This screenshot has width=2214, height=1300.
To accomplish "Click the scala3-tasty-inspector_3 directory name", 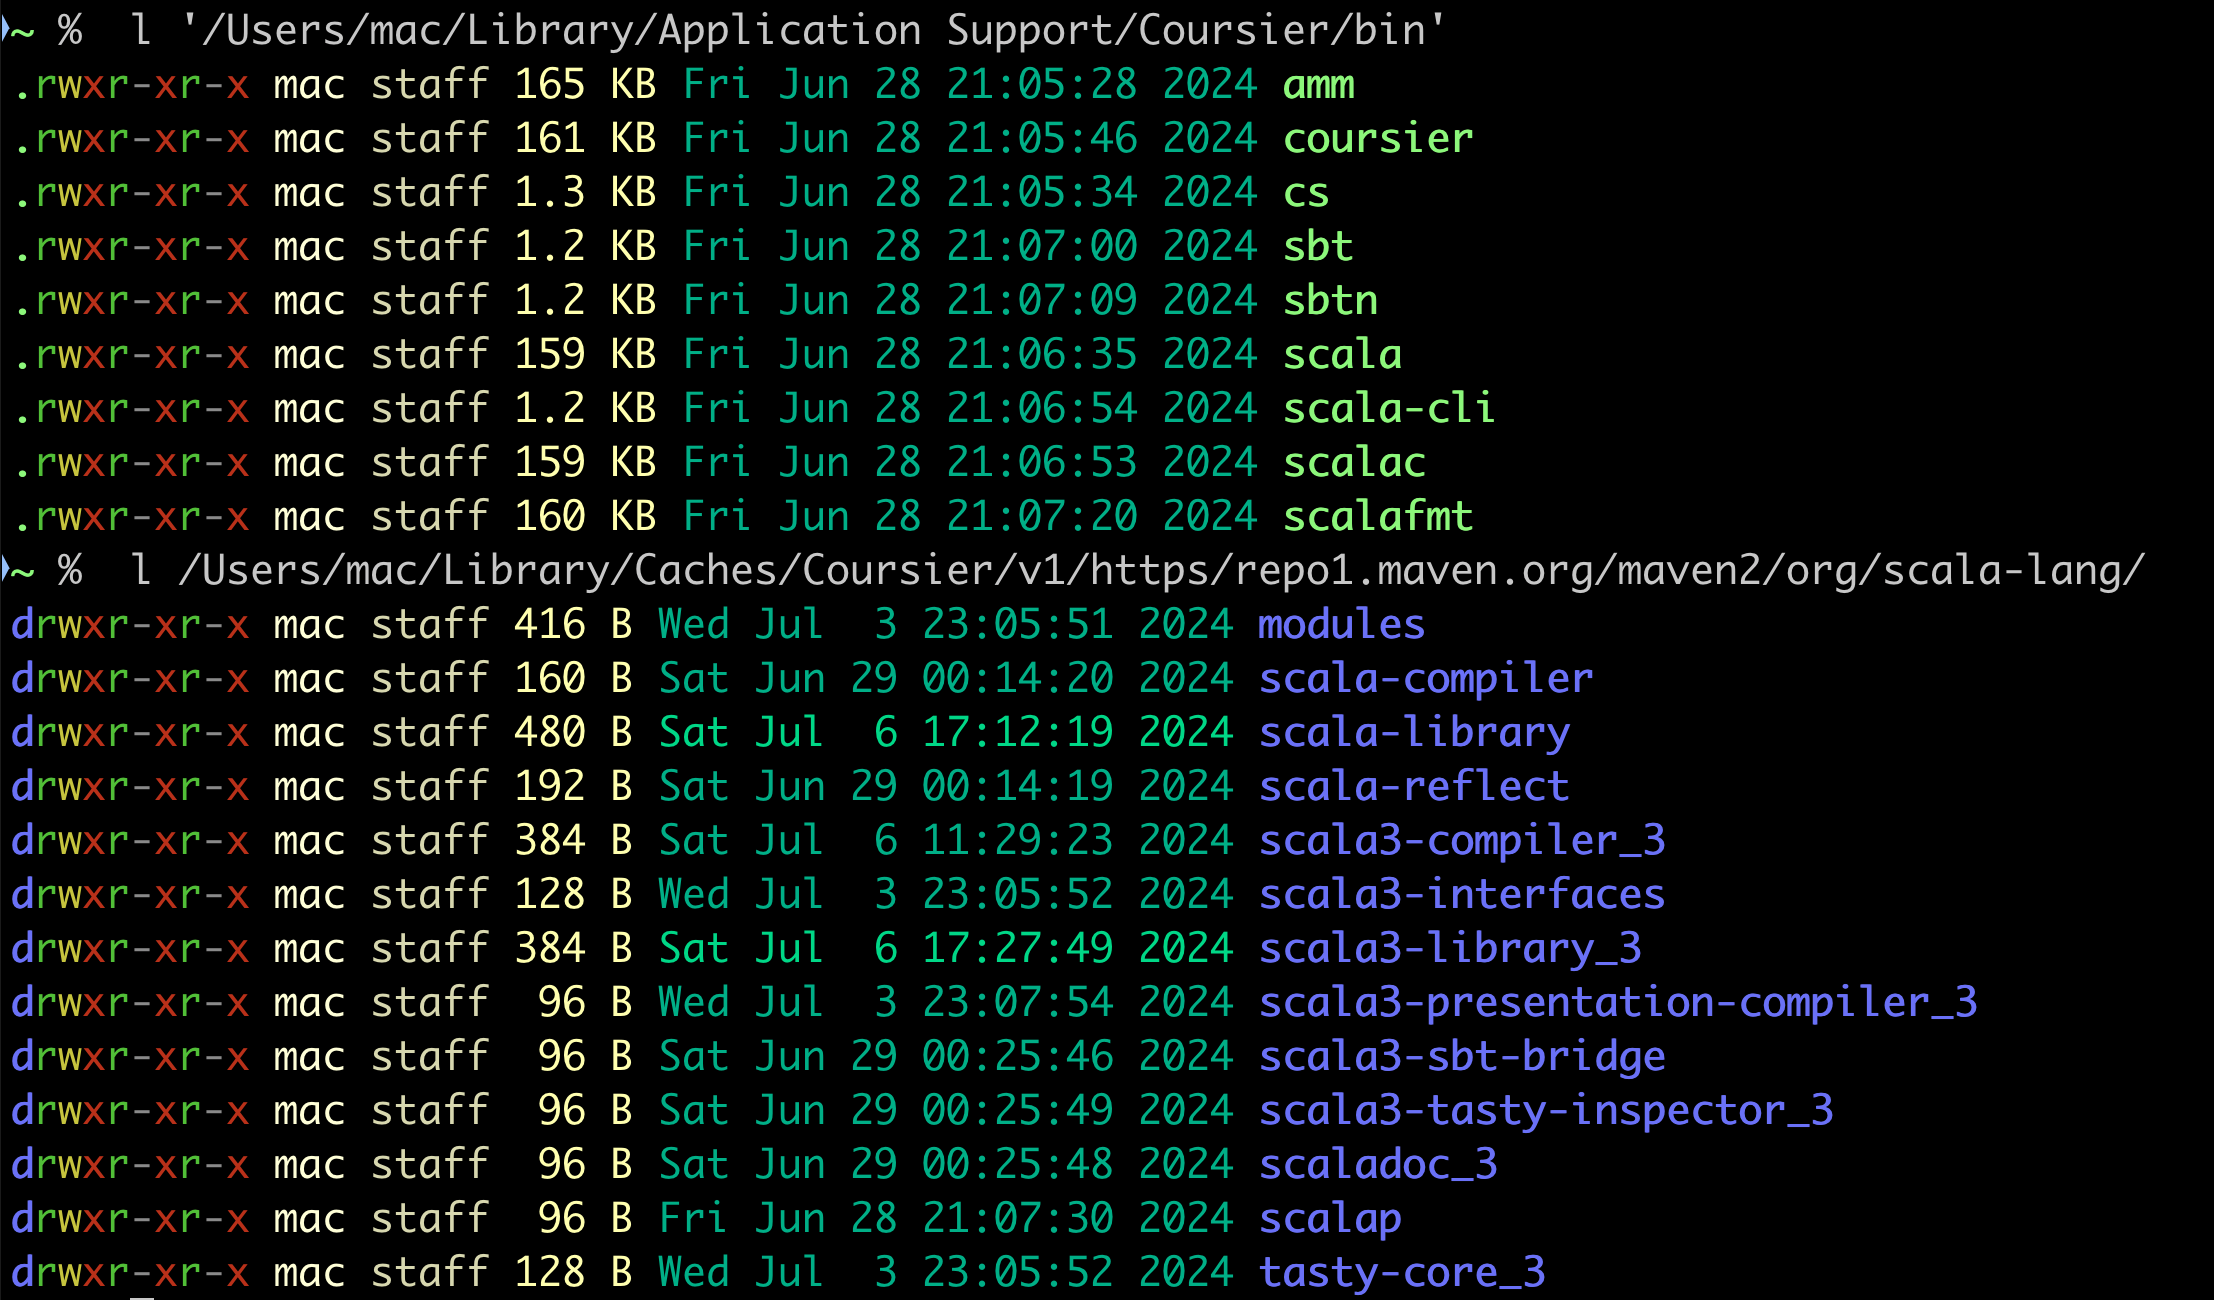I will 1545,1112.
